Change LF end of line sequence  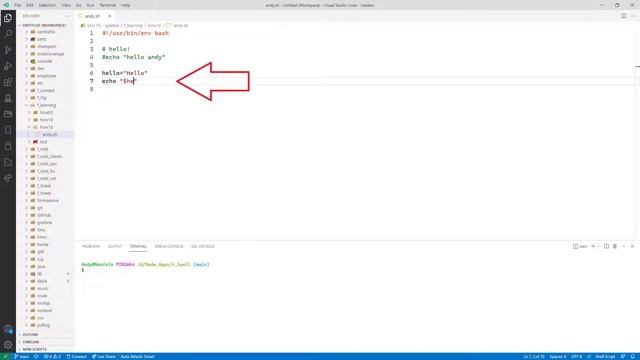[x=589, y=357]
